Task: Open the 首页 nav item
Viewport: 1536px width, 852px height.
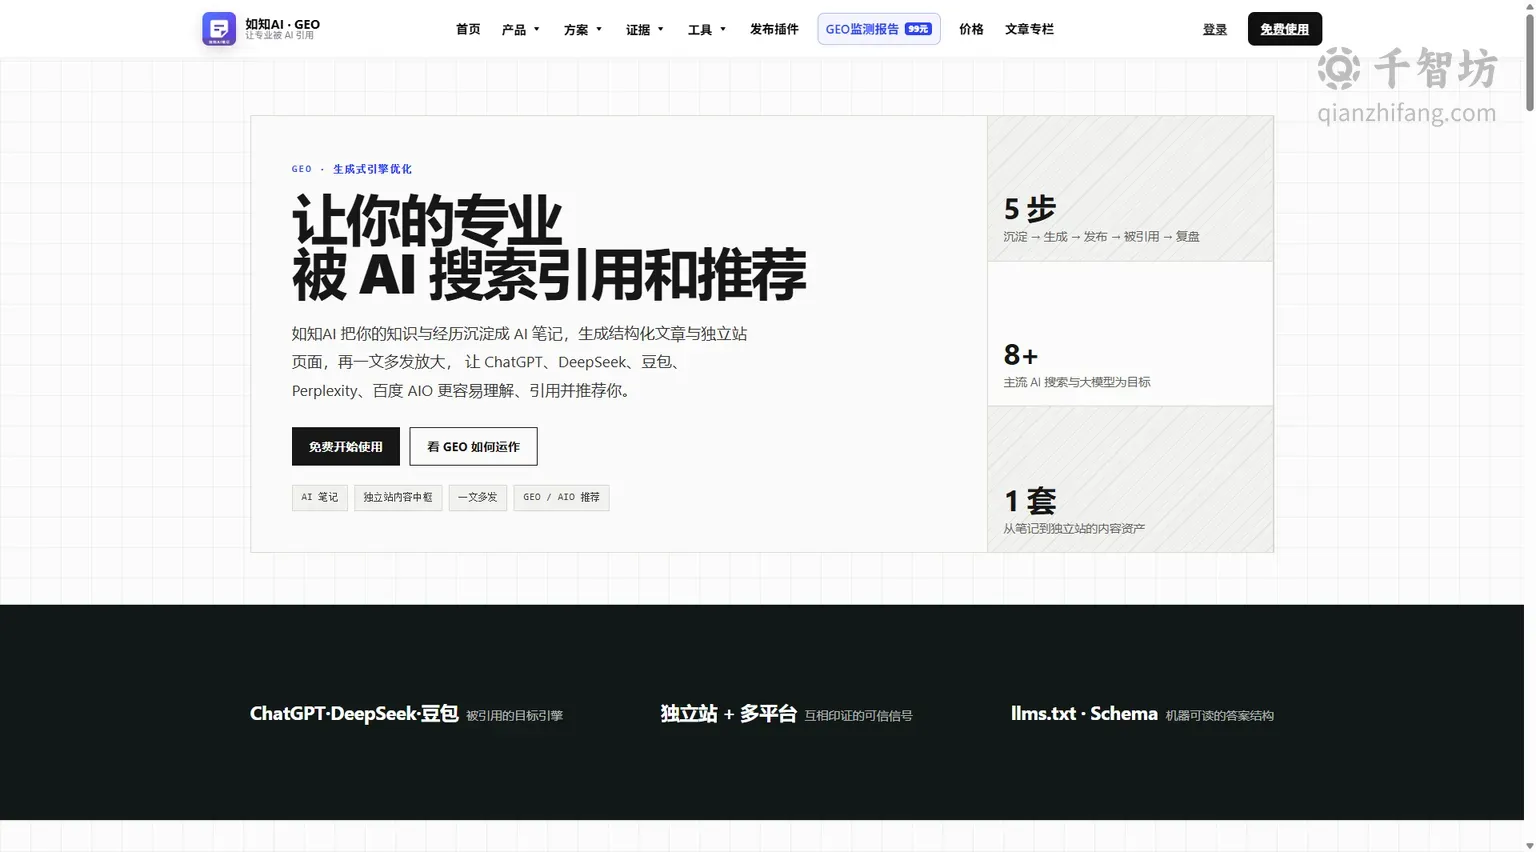Action: (x=468, y=29)
